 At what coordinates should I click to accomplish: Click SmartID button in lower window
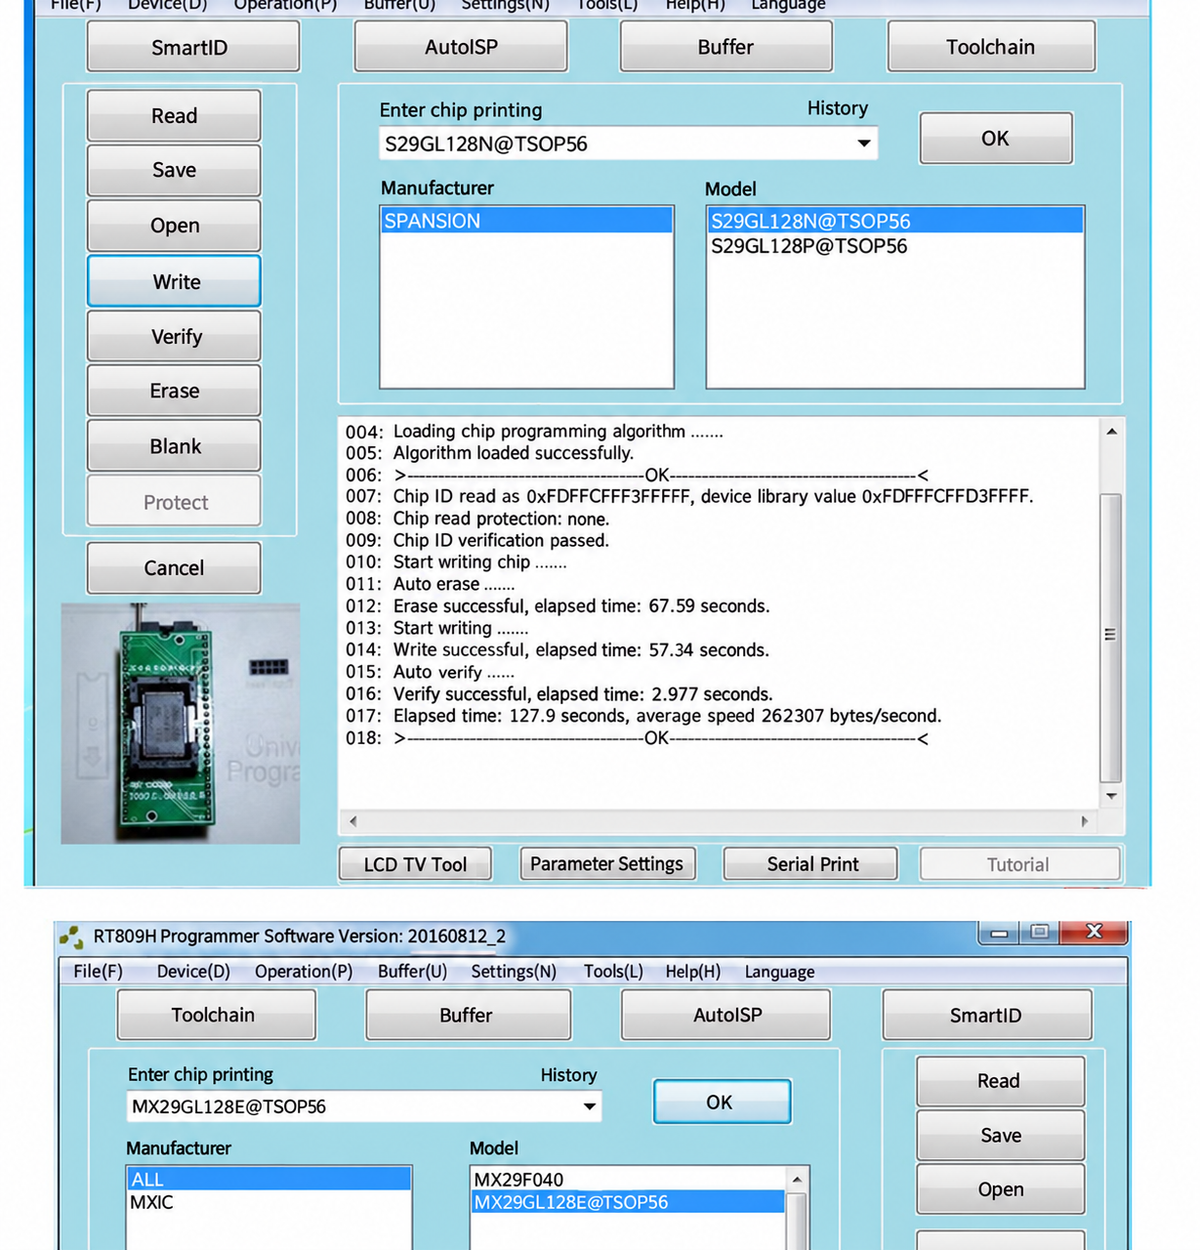(x=986, y=1015)
